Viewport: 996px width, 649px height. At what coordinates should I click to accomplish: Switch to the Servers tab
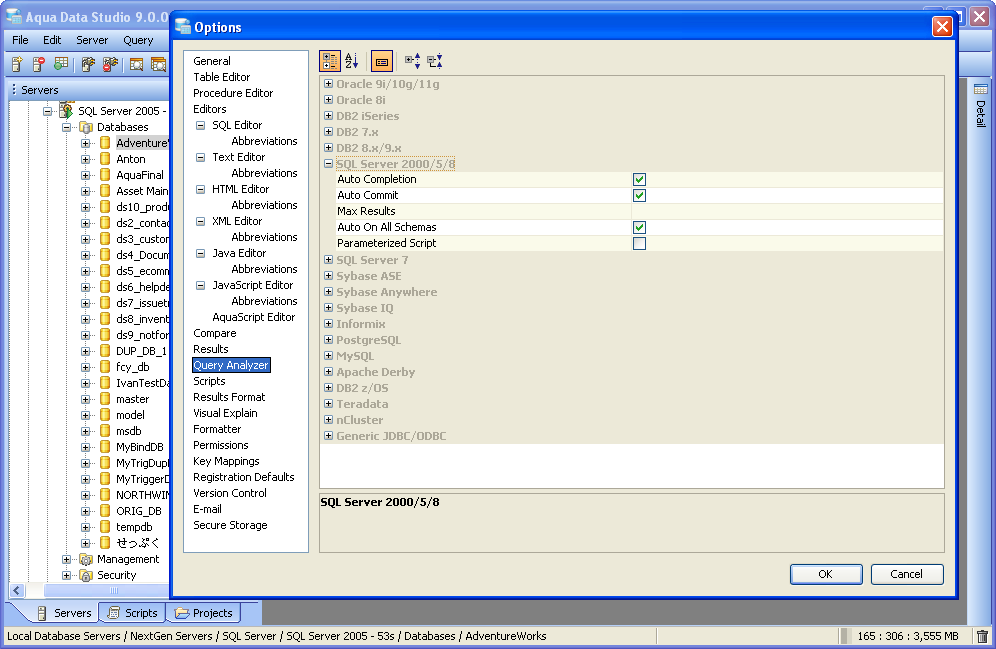64,613
